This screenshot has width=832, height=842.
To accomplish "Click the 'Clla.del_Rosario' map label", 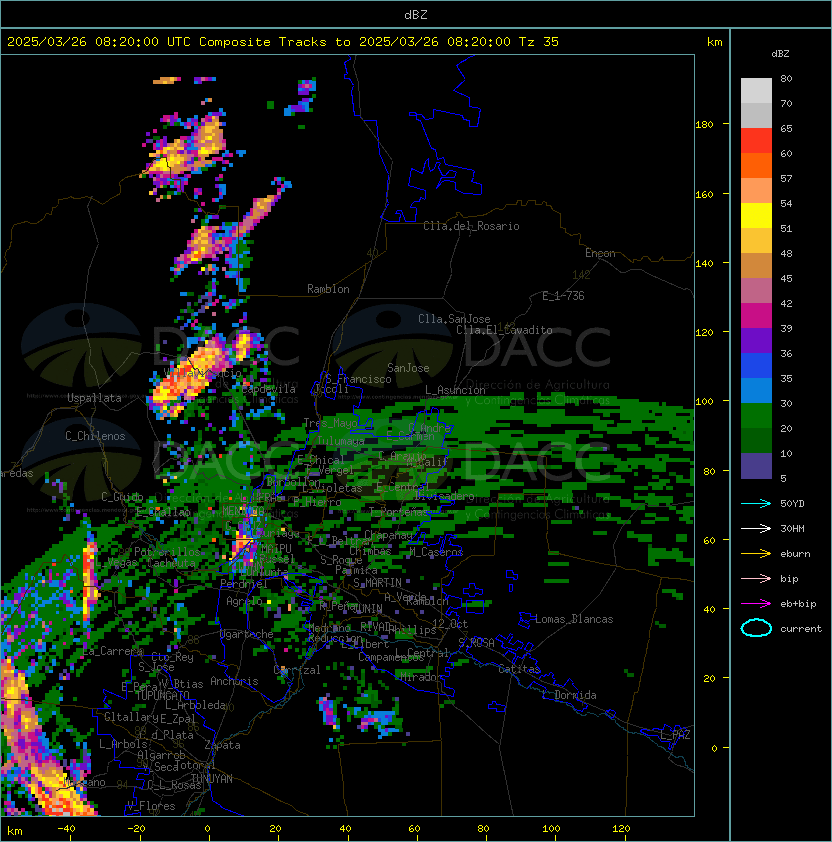I will tap(471, 226).
